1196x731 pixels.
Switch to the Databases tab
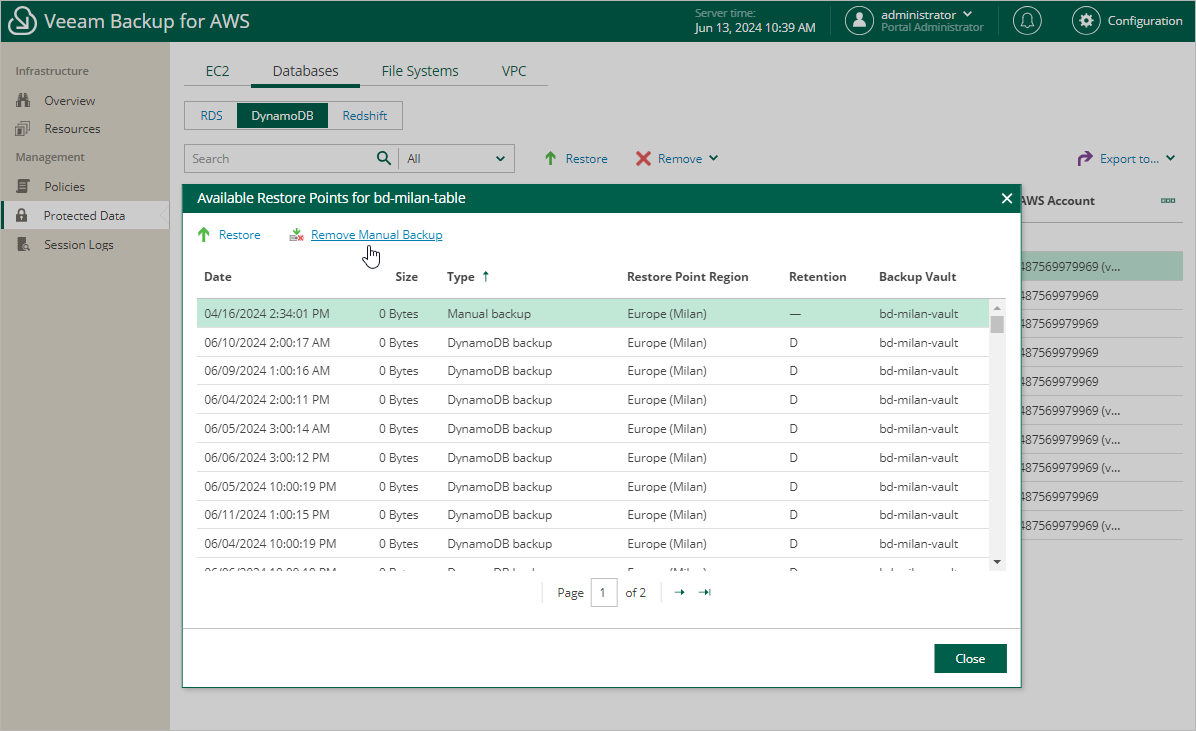pyautogui.click(x=305, y=71)
